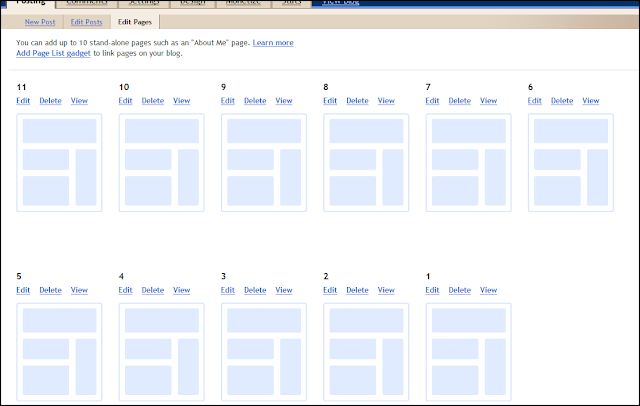
Task: Edit page 3
Action: 228,290
